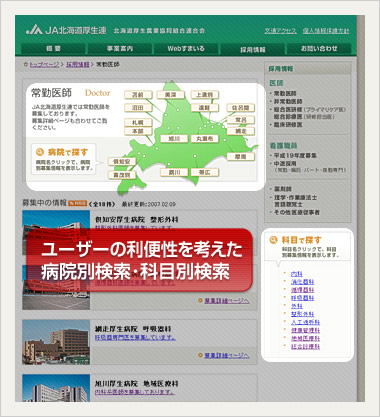Click 募集詳細ページへ in 網走厚生病院 card
This screenshot has height=417, width=380.
227,355
